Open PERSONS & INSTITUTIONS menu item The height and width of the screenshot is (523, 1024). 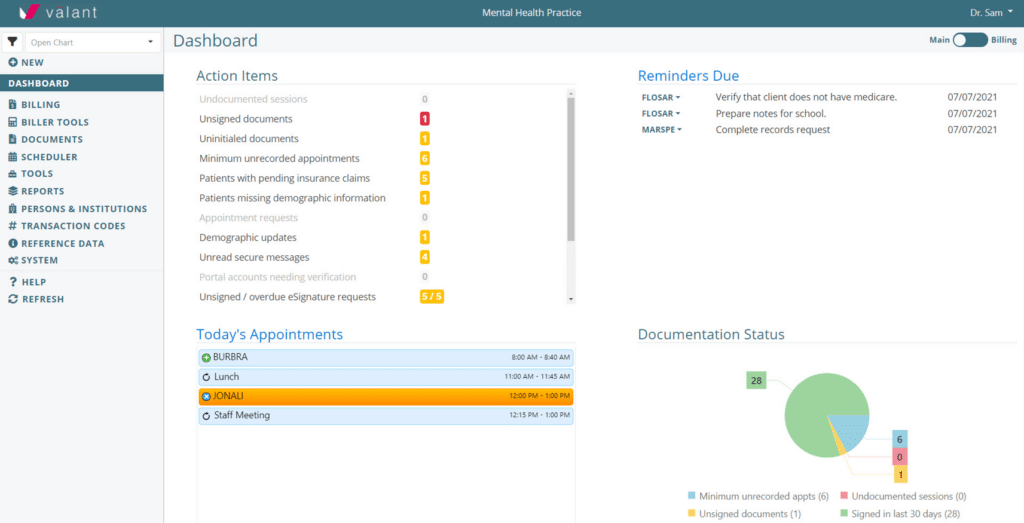click(x=82, y=209)
